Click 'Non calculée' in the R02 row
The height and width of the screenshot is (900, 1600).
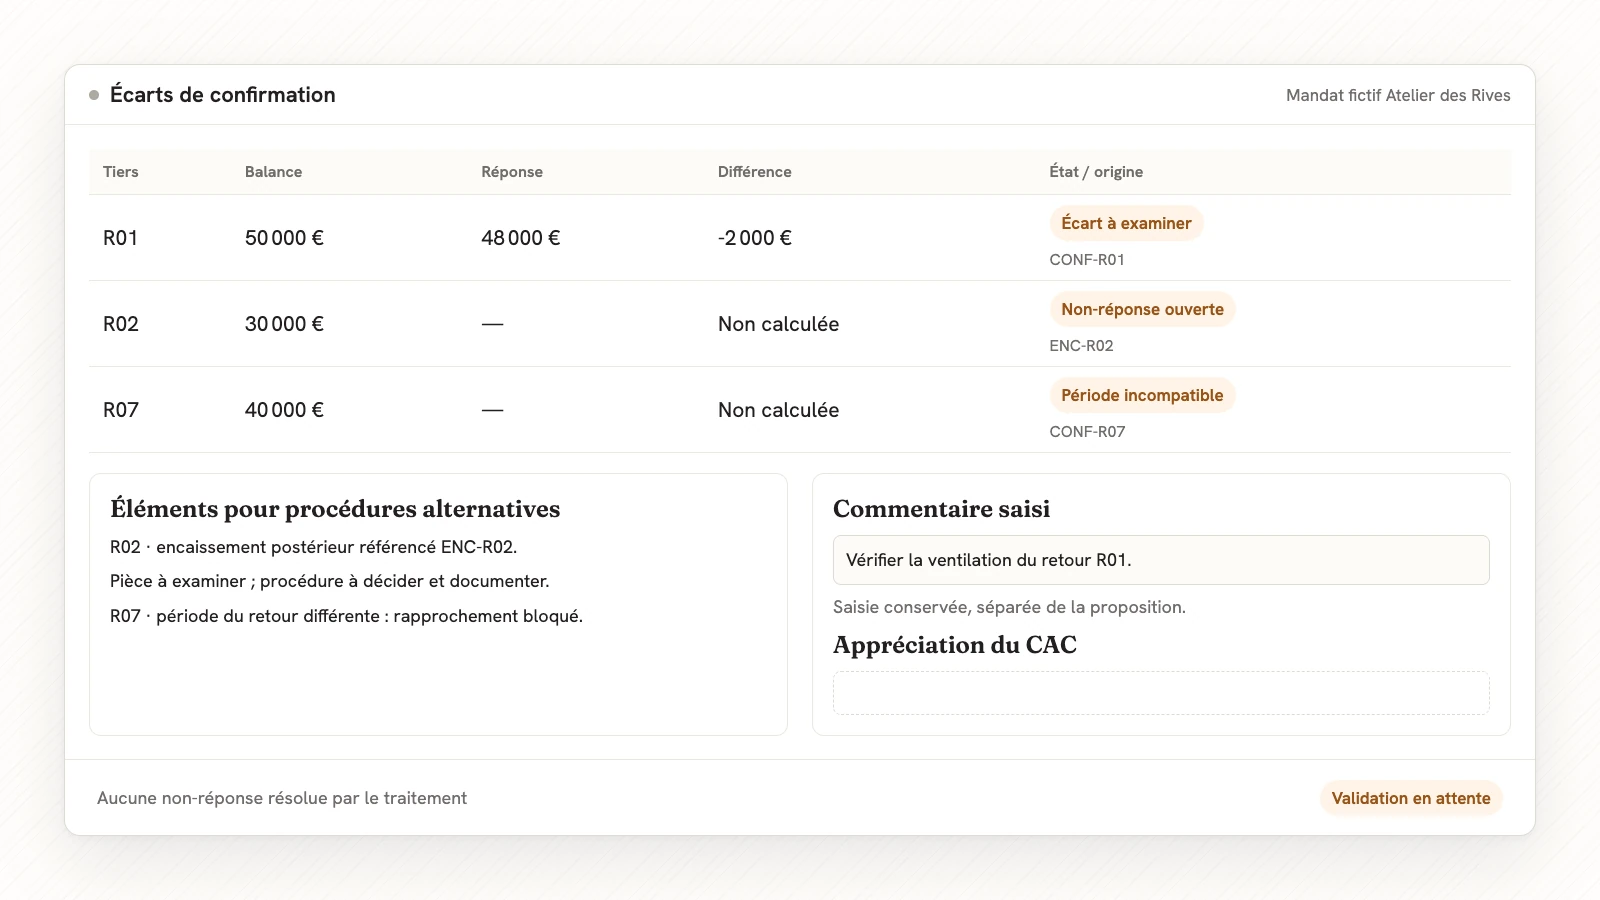(x=778, y=324)
